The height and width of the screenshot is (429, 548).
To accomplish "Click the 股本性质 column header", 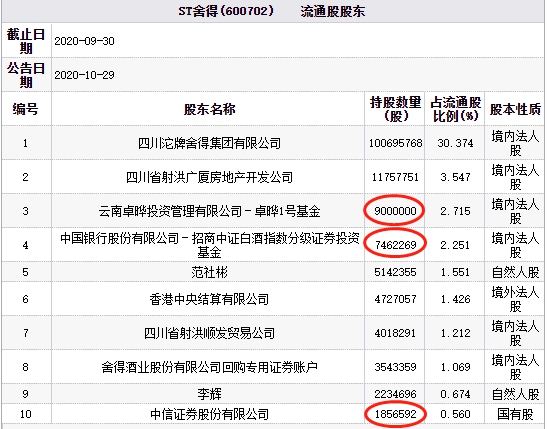I will (x=515, y=109).
